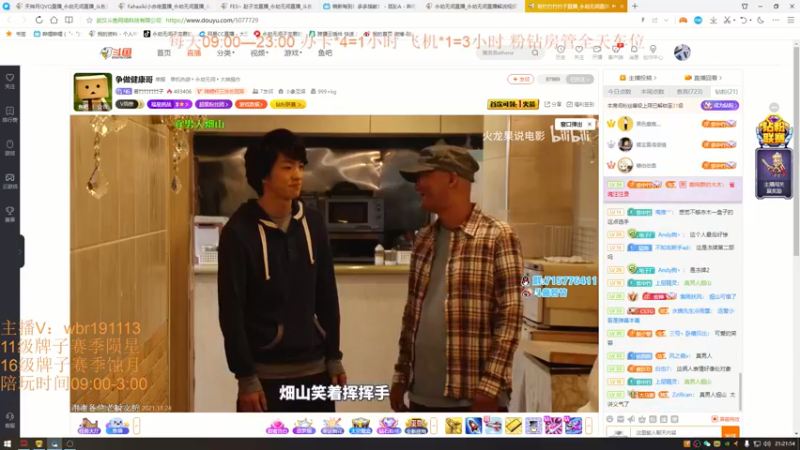This screenshot has height=450, width=800.
Task: Close the 窗口弹出 popup button
Action: [589, 124]
